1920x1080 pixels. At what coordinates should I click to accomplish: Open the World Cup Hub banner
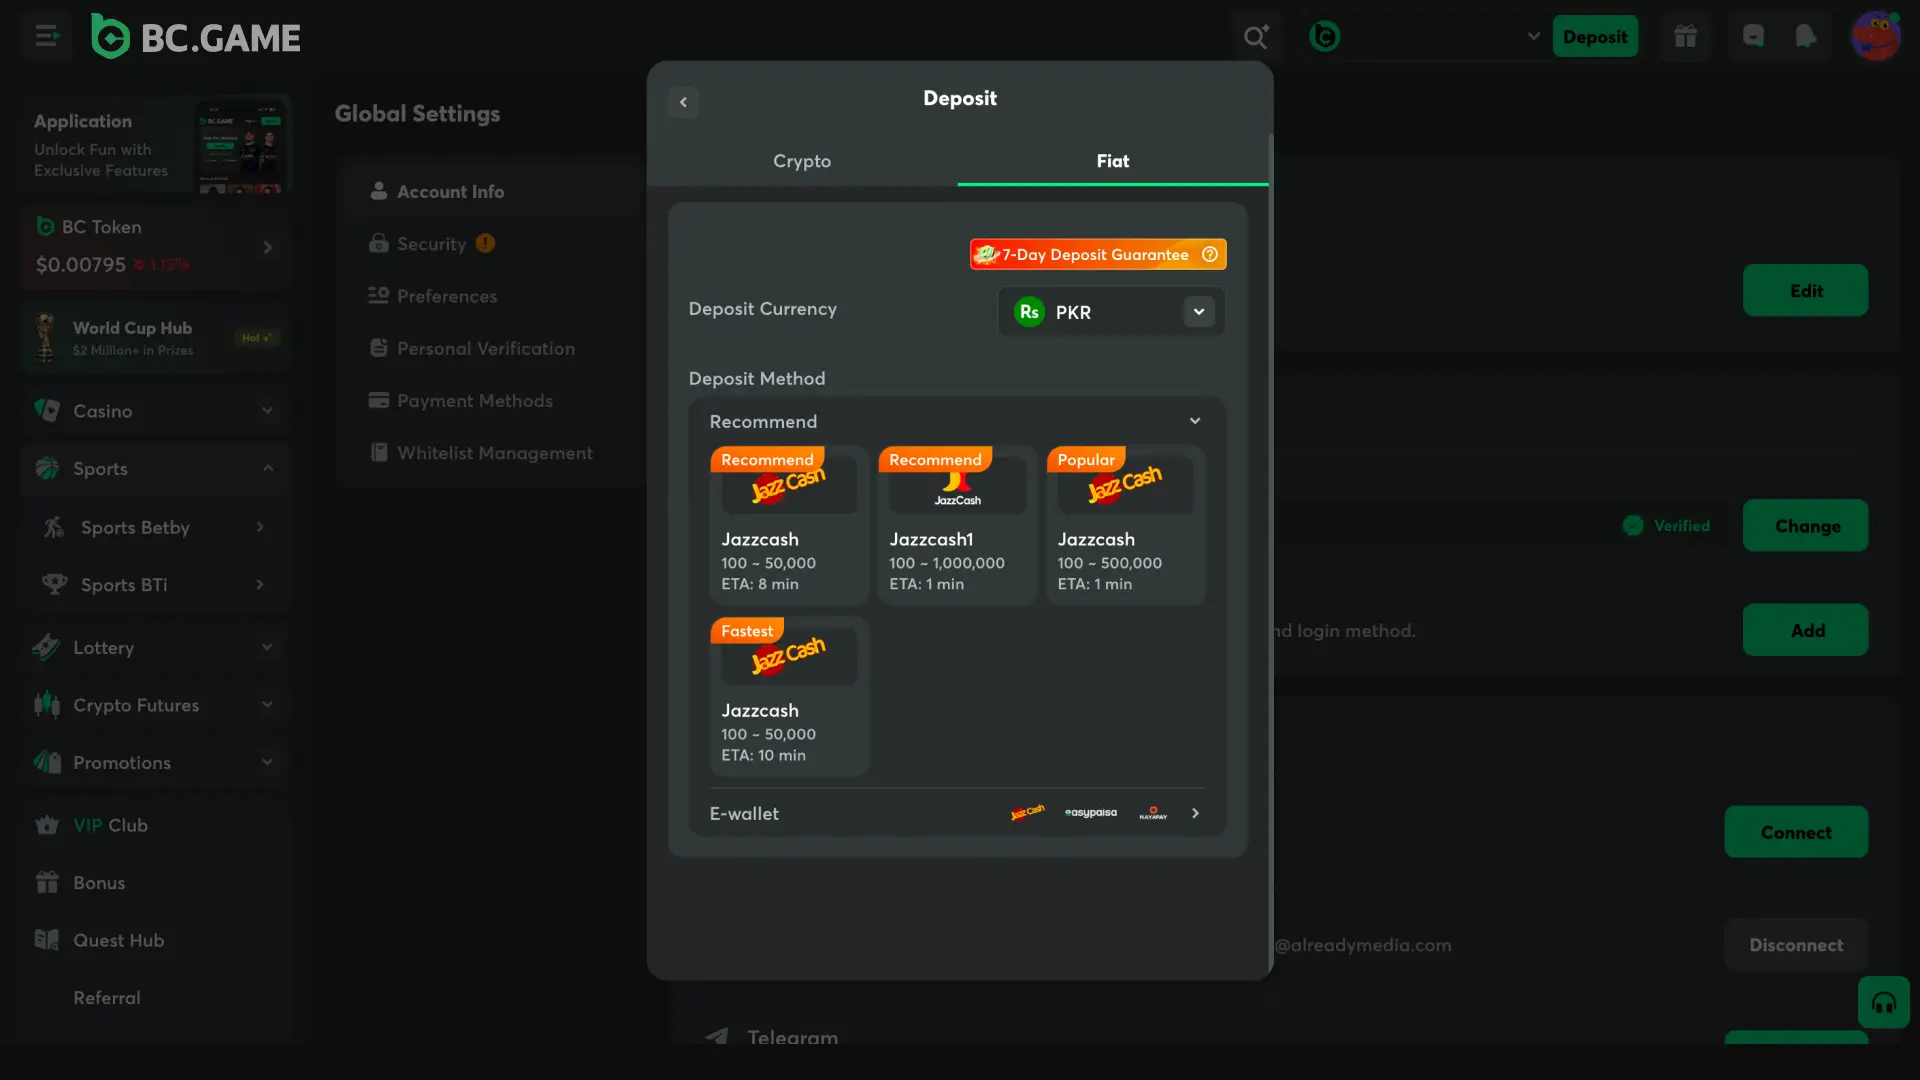(x=155, y=337)
